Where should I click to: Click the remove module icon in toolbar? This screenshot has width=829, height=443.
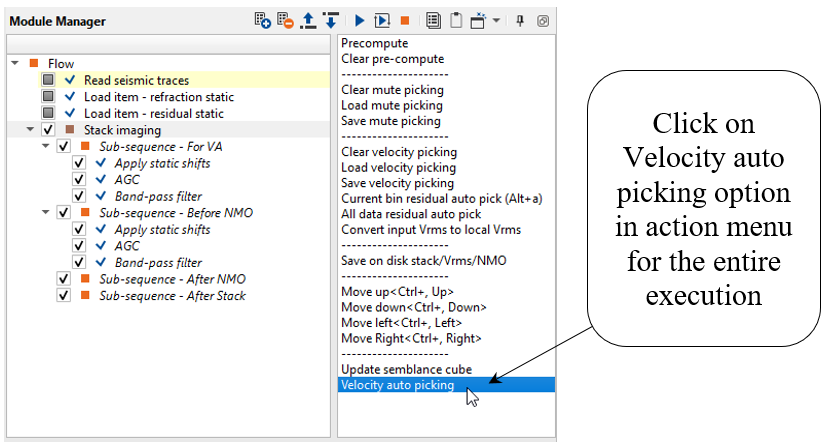(285, 21)
